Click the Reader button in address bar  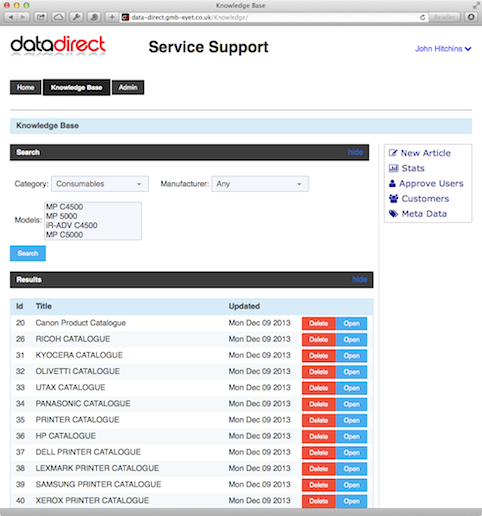(444, 17)
